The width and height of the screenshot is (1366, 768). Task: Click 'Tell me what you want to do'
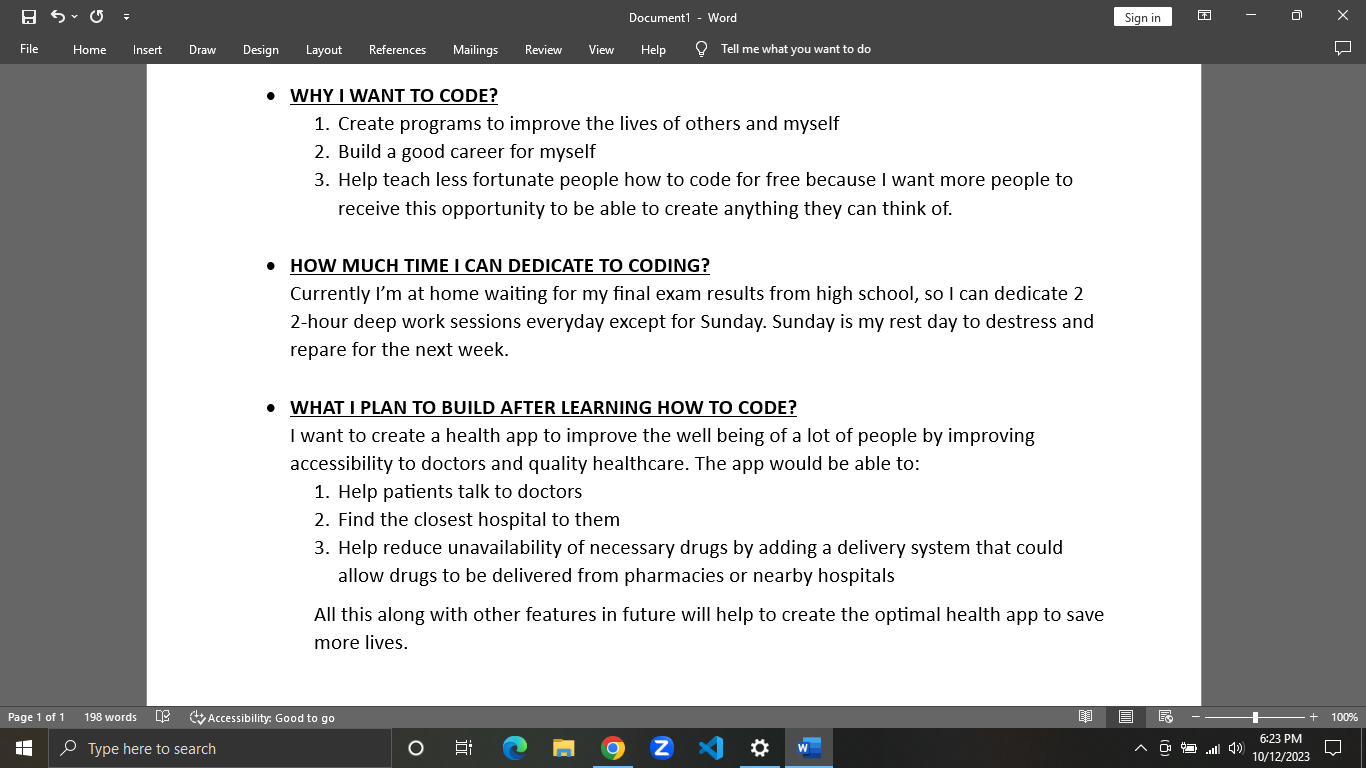click(x=795, y=49)
